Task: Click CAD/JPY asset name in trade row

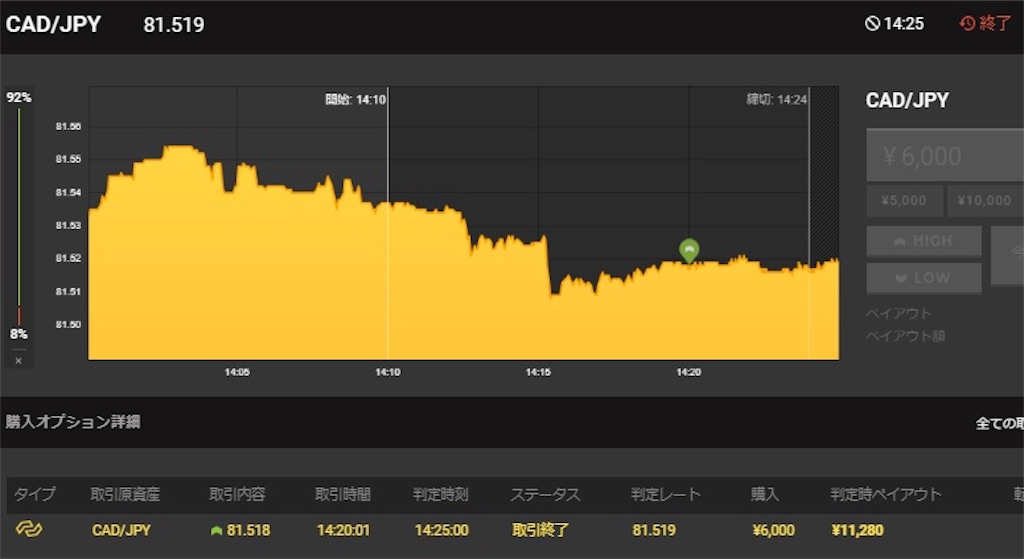Action: [x=121, y=530]
